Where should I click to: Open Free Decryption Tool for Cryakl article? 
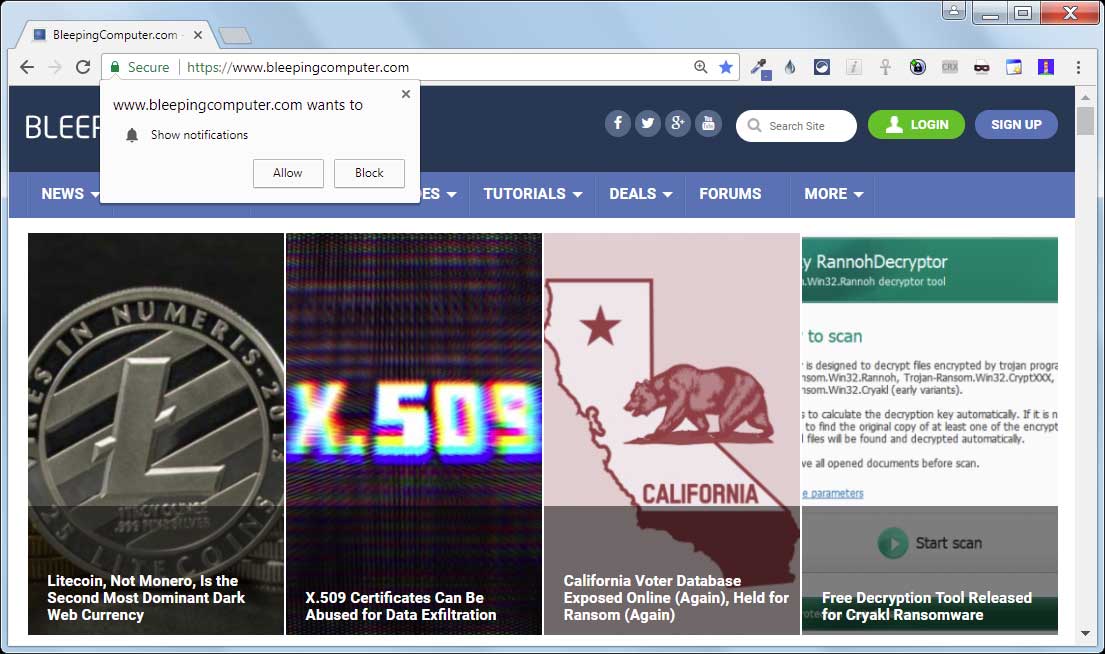click(x=930, y=434)
